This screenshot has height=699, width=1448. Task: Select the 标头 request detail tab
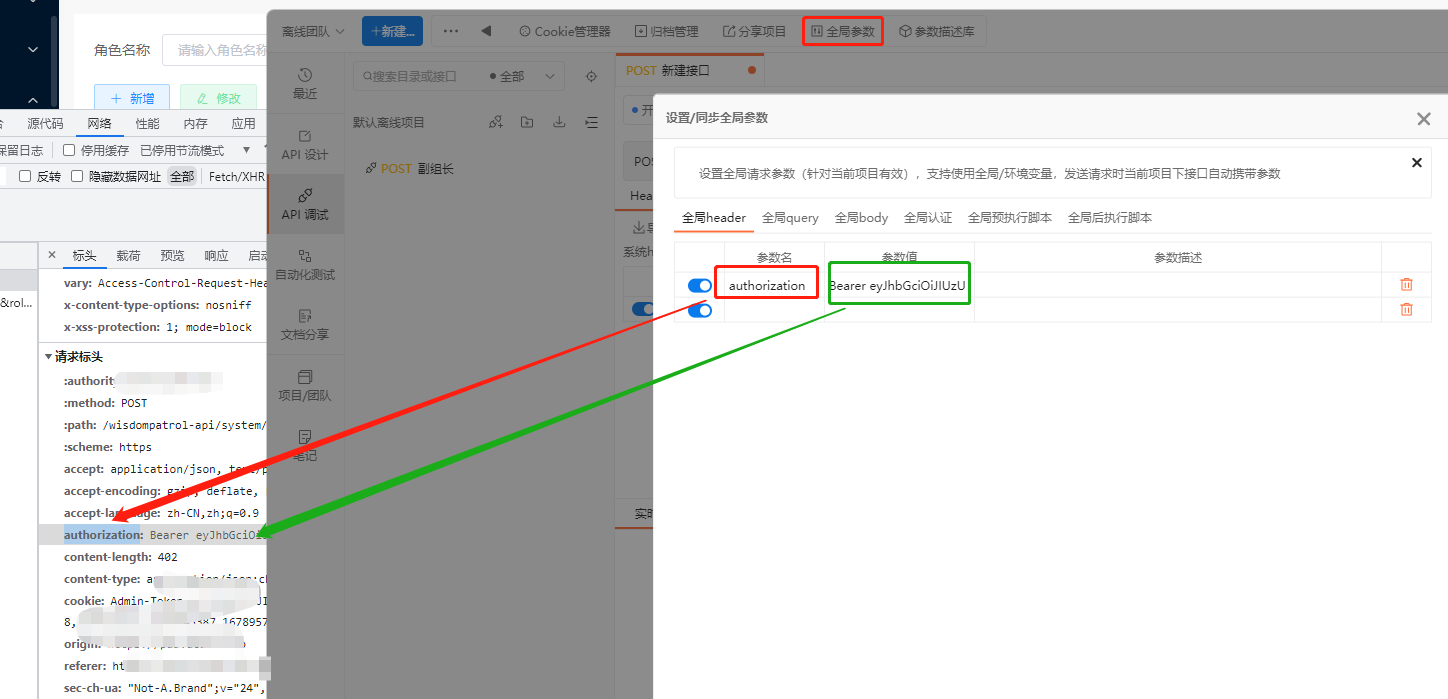[85, 255]
